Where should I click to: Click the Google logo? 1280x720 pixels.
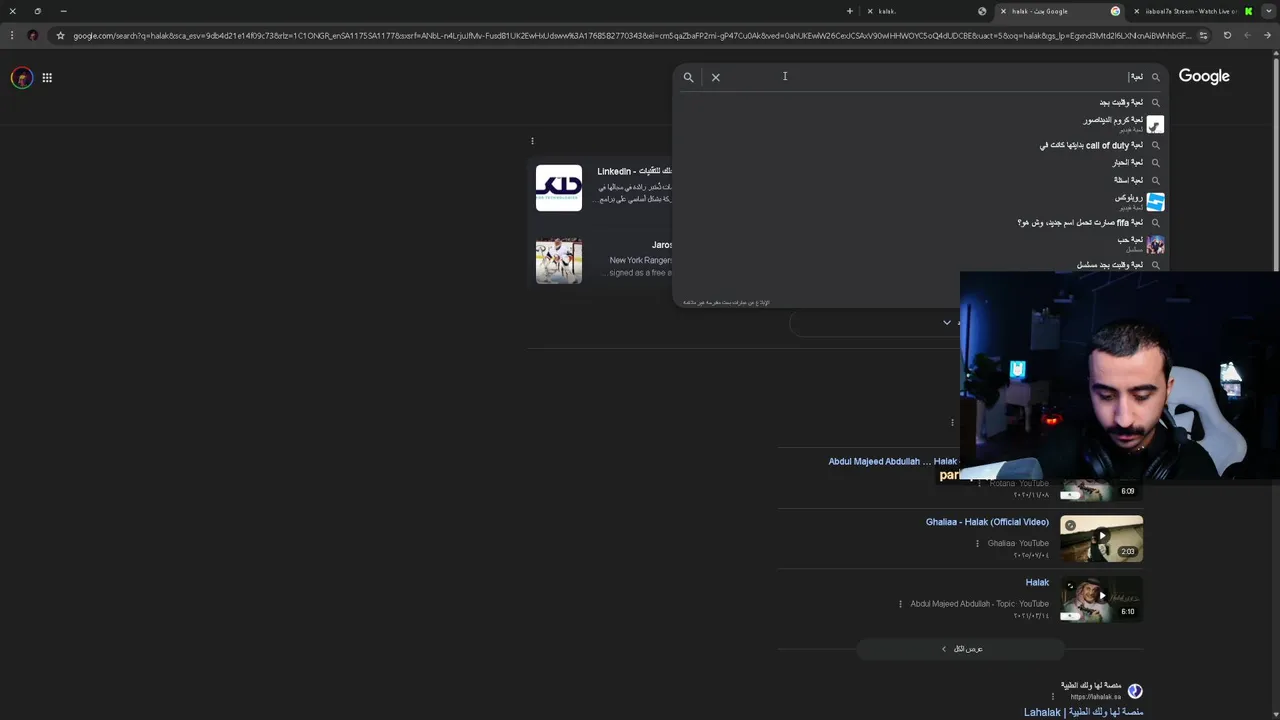[1204, 77]
